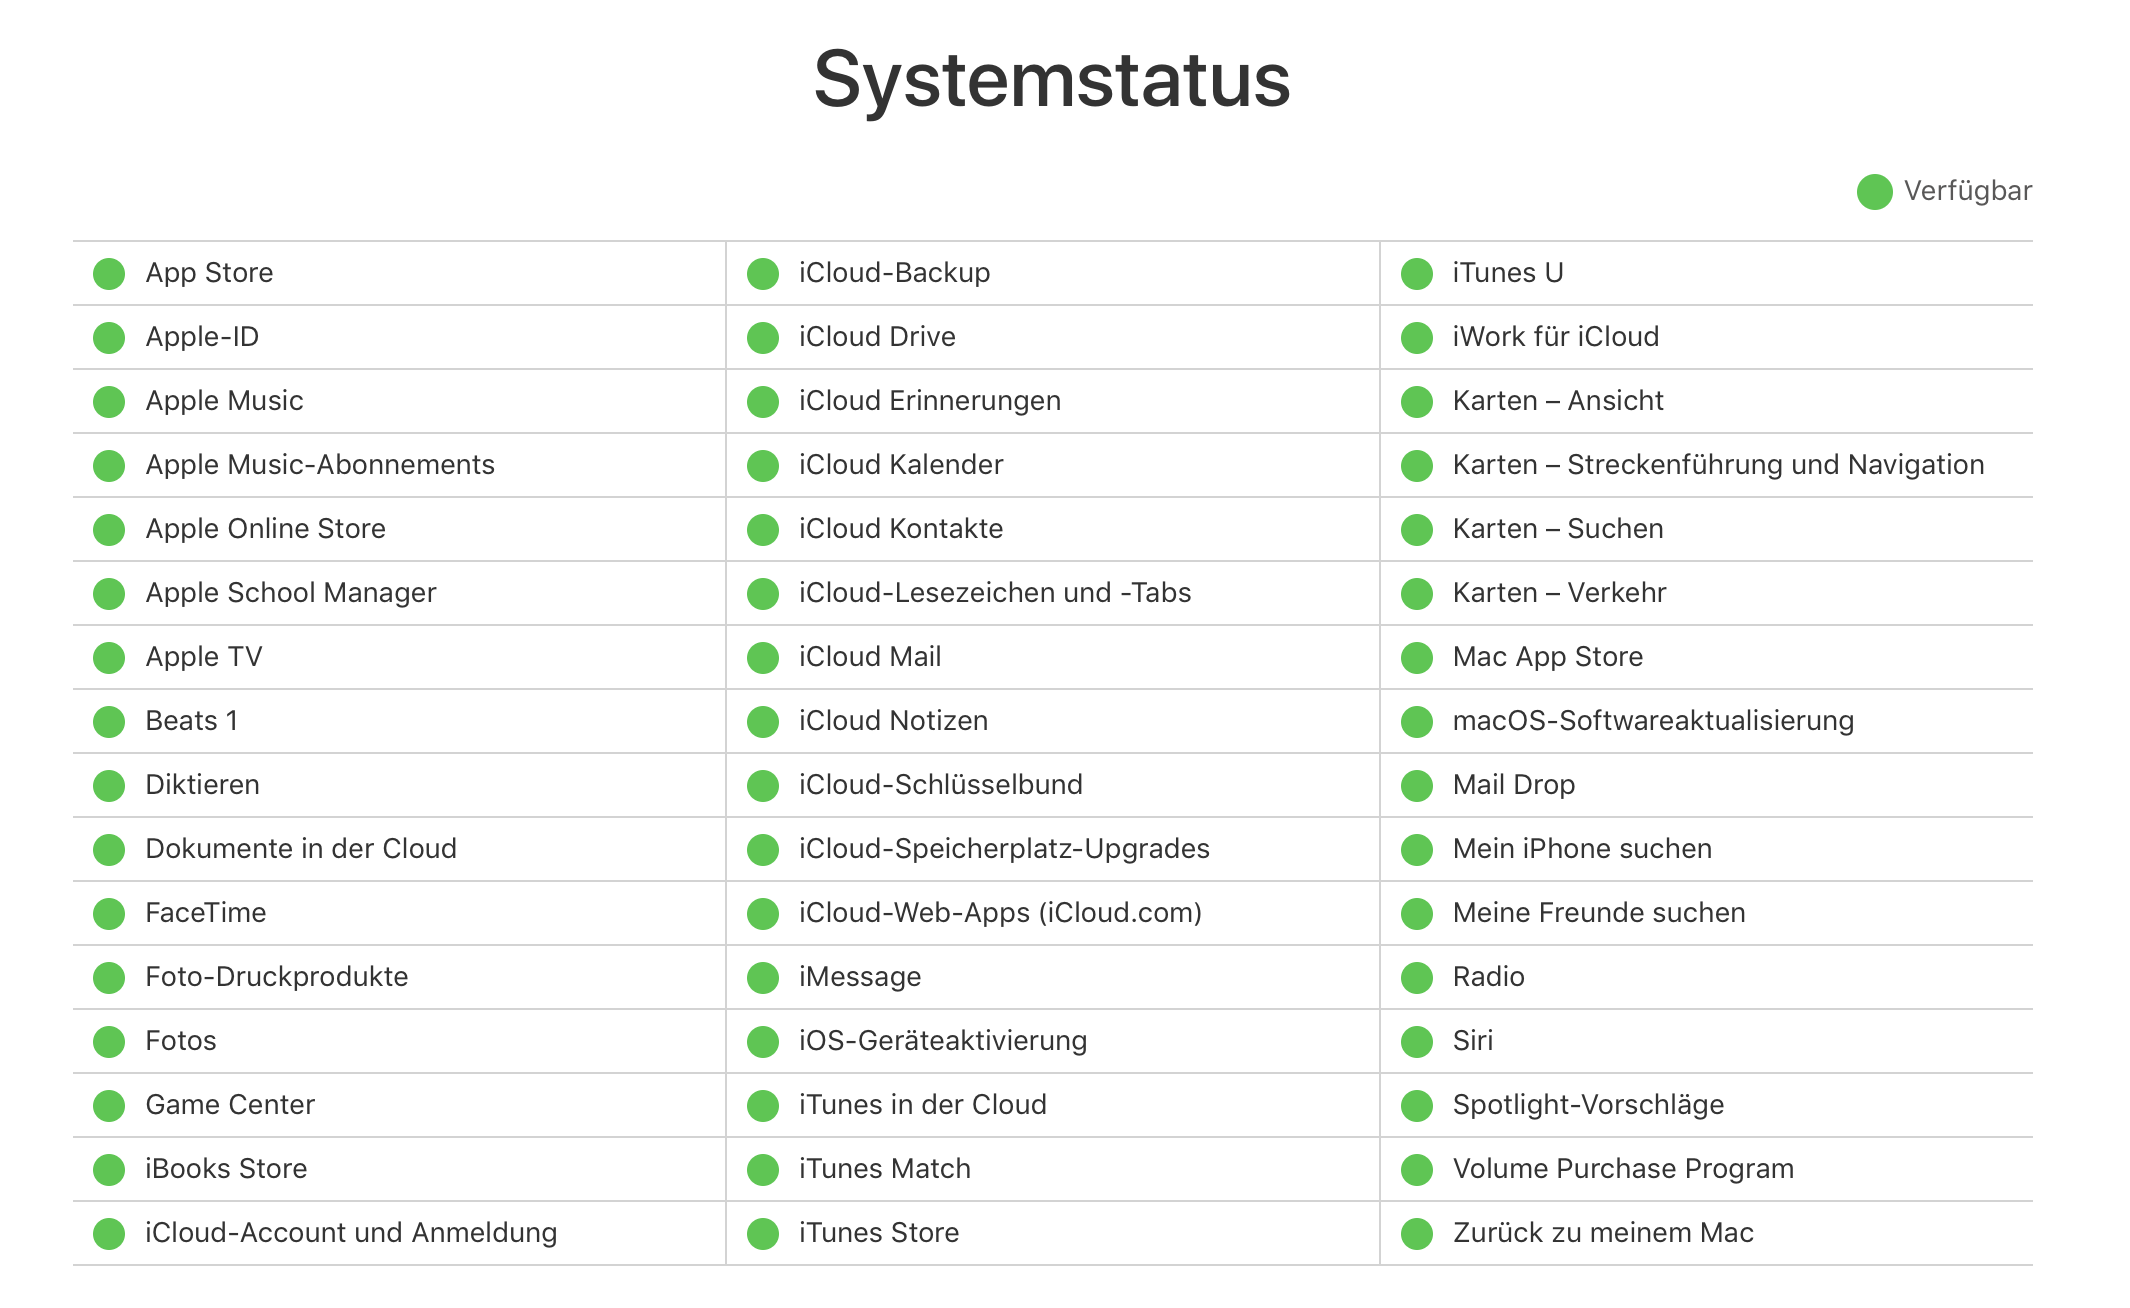Click Dokumente in der Cloud
This screenshot has width=2130, height=1308.
[x=301, y=849]
